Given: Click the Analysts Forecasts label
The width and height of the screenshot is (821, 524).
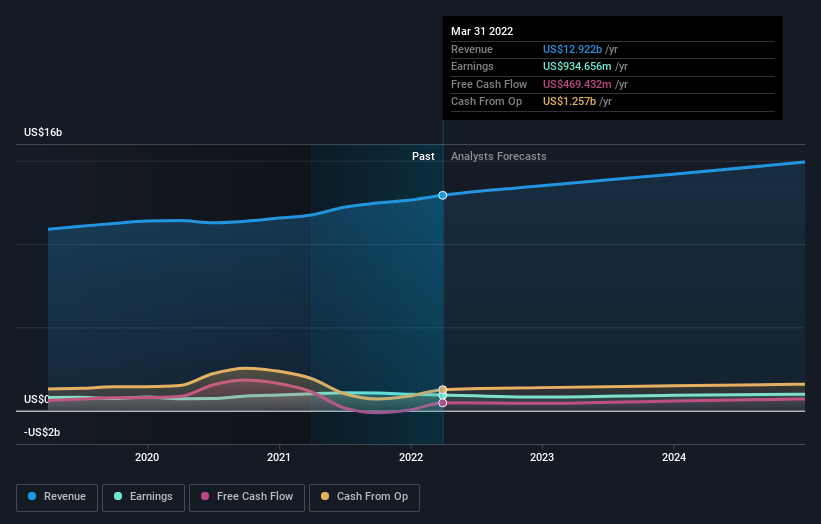Looking at the screenshot, I should [498, 156].
